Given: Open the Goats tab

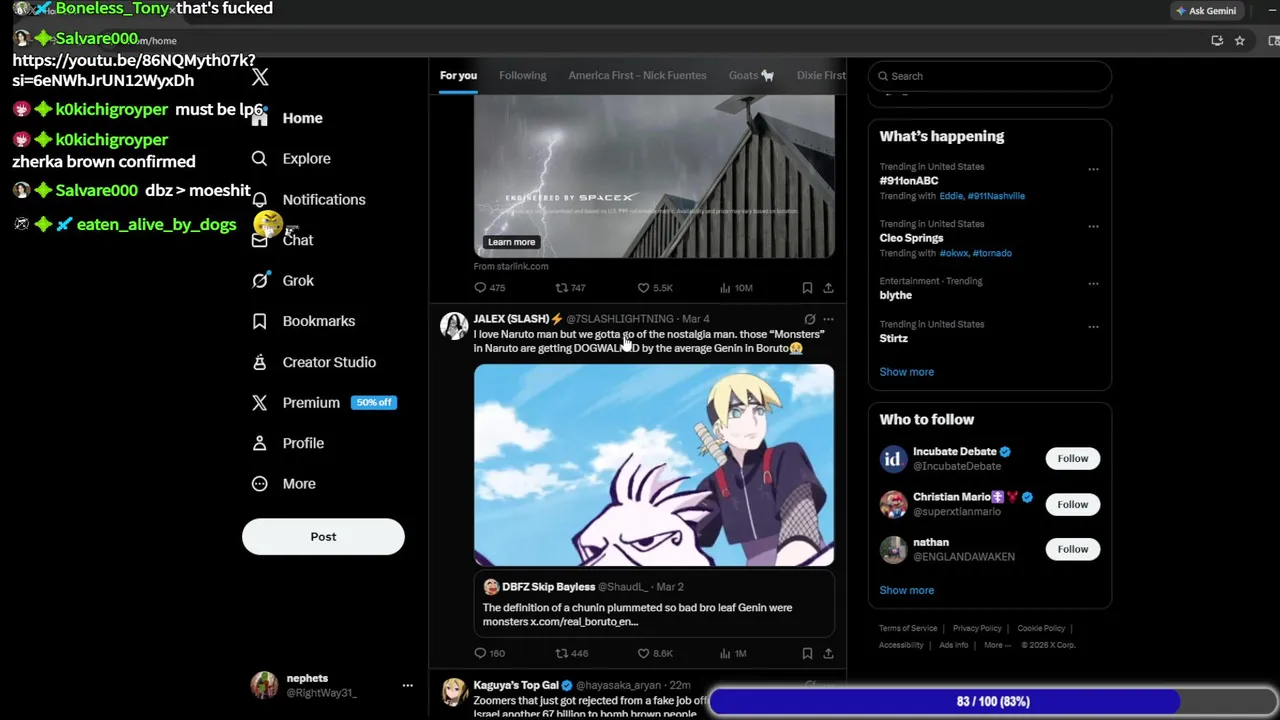Looking at the screenshot, I should pyautogui.click(x=751, y=75).
